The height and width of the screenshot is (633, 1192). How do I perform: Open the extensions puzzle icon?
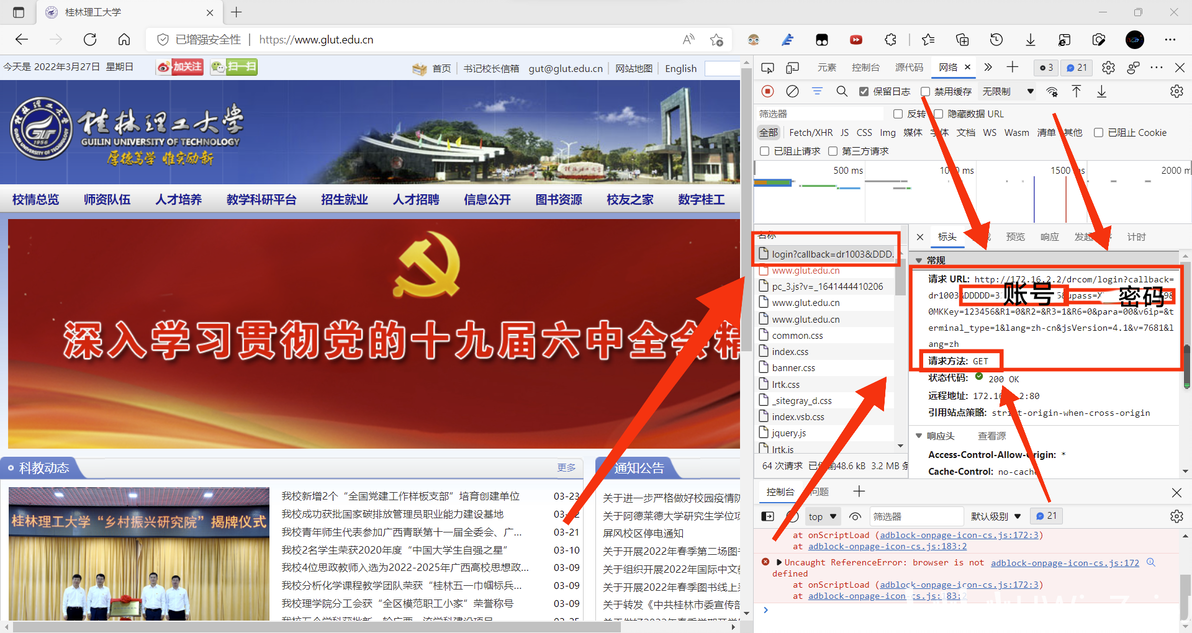pyautogui.click(x=890, y=40)
